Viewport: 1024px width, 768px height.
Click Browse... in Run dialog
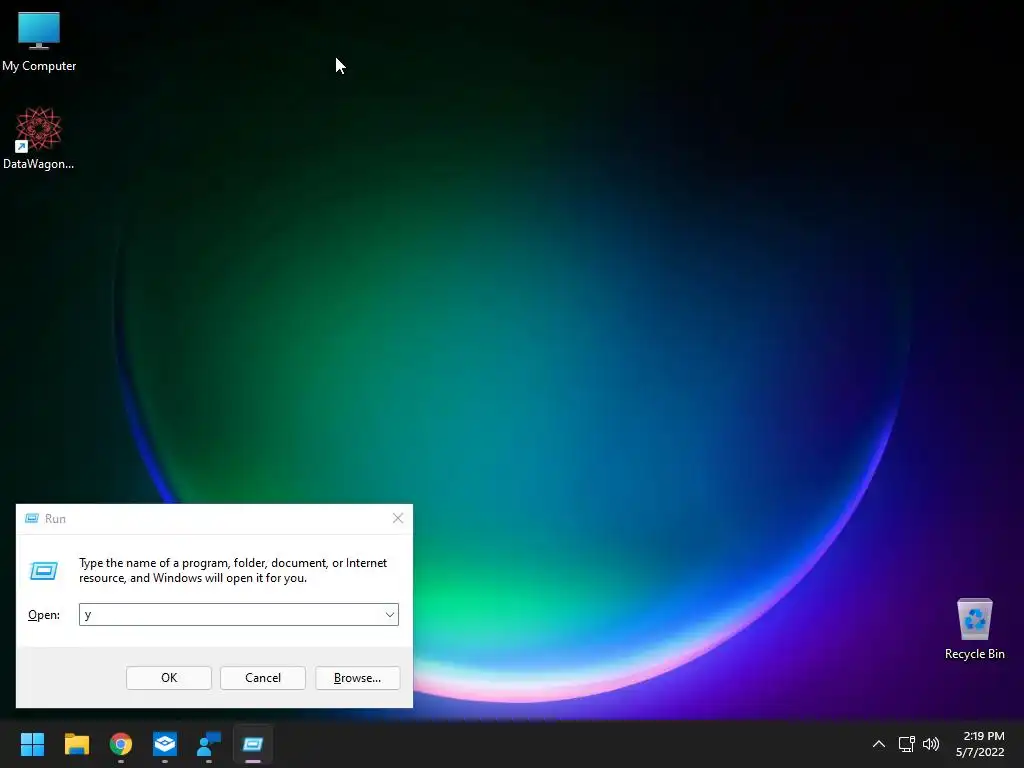(x=357, y=678)
